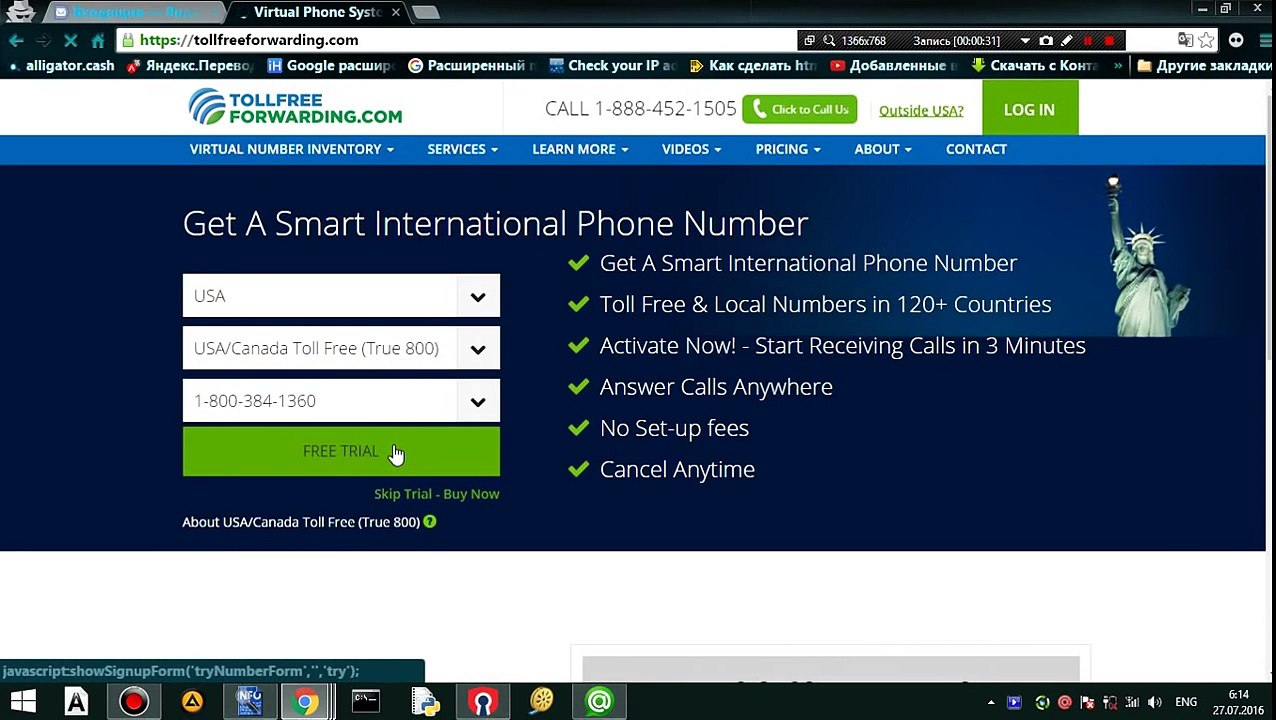Click the translate page icon in address bar
1276x720 pixels.
coord(1185,40)
